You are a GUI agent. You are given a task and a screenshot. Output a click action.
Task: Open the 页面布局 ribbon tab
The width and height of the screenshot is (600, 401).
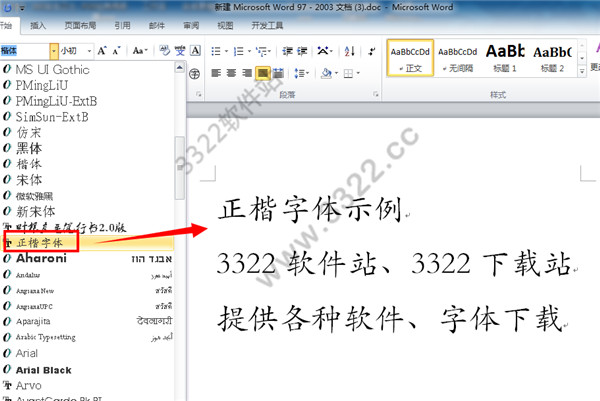coord(80,26)
